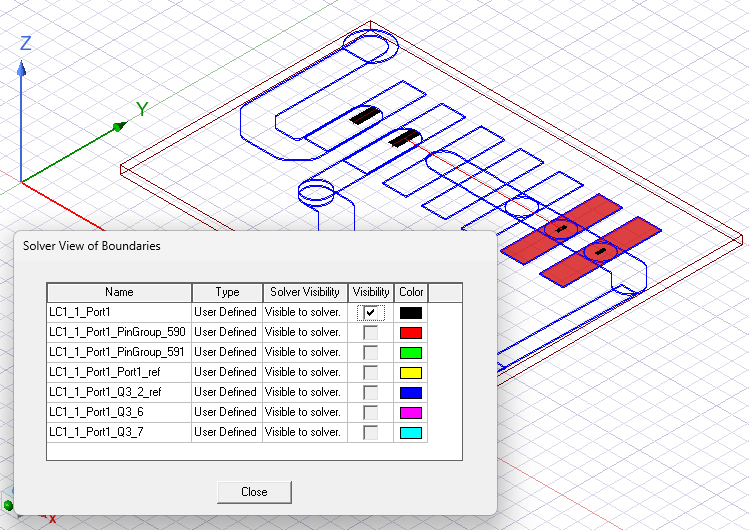Click the magenta color swatch

click(x=411, y=413)
